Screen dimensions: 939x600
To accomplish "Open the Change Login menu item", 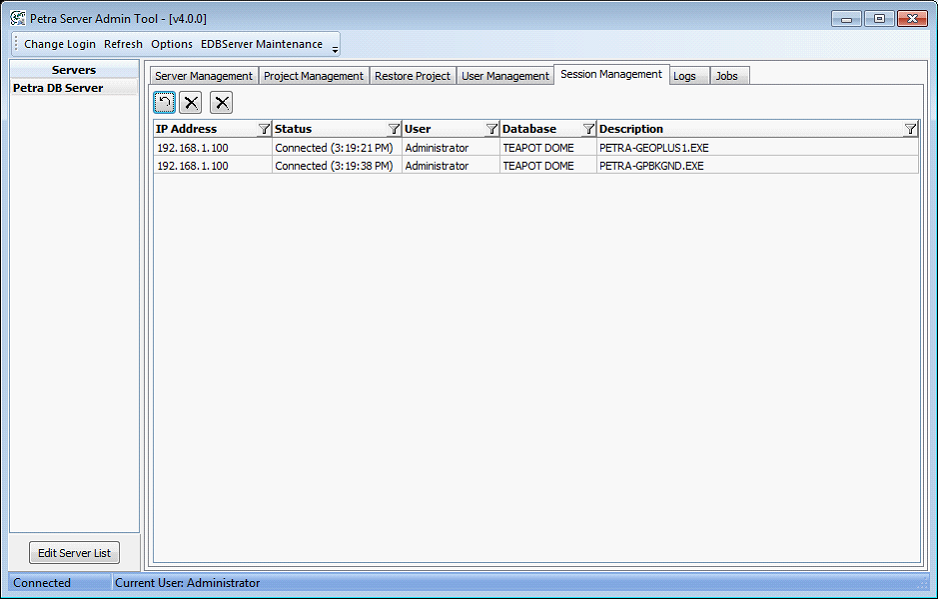I will tap(60, 44).
